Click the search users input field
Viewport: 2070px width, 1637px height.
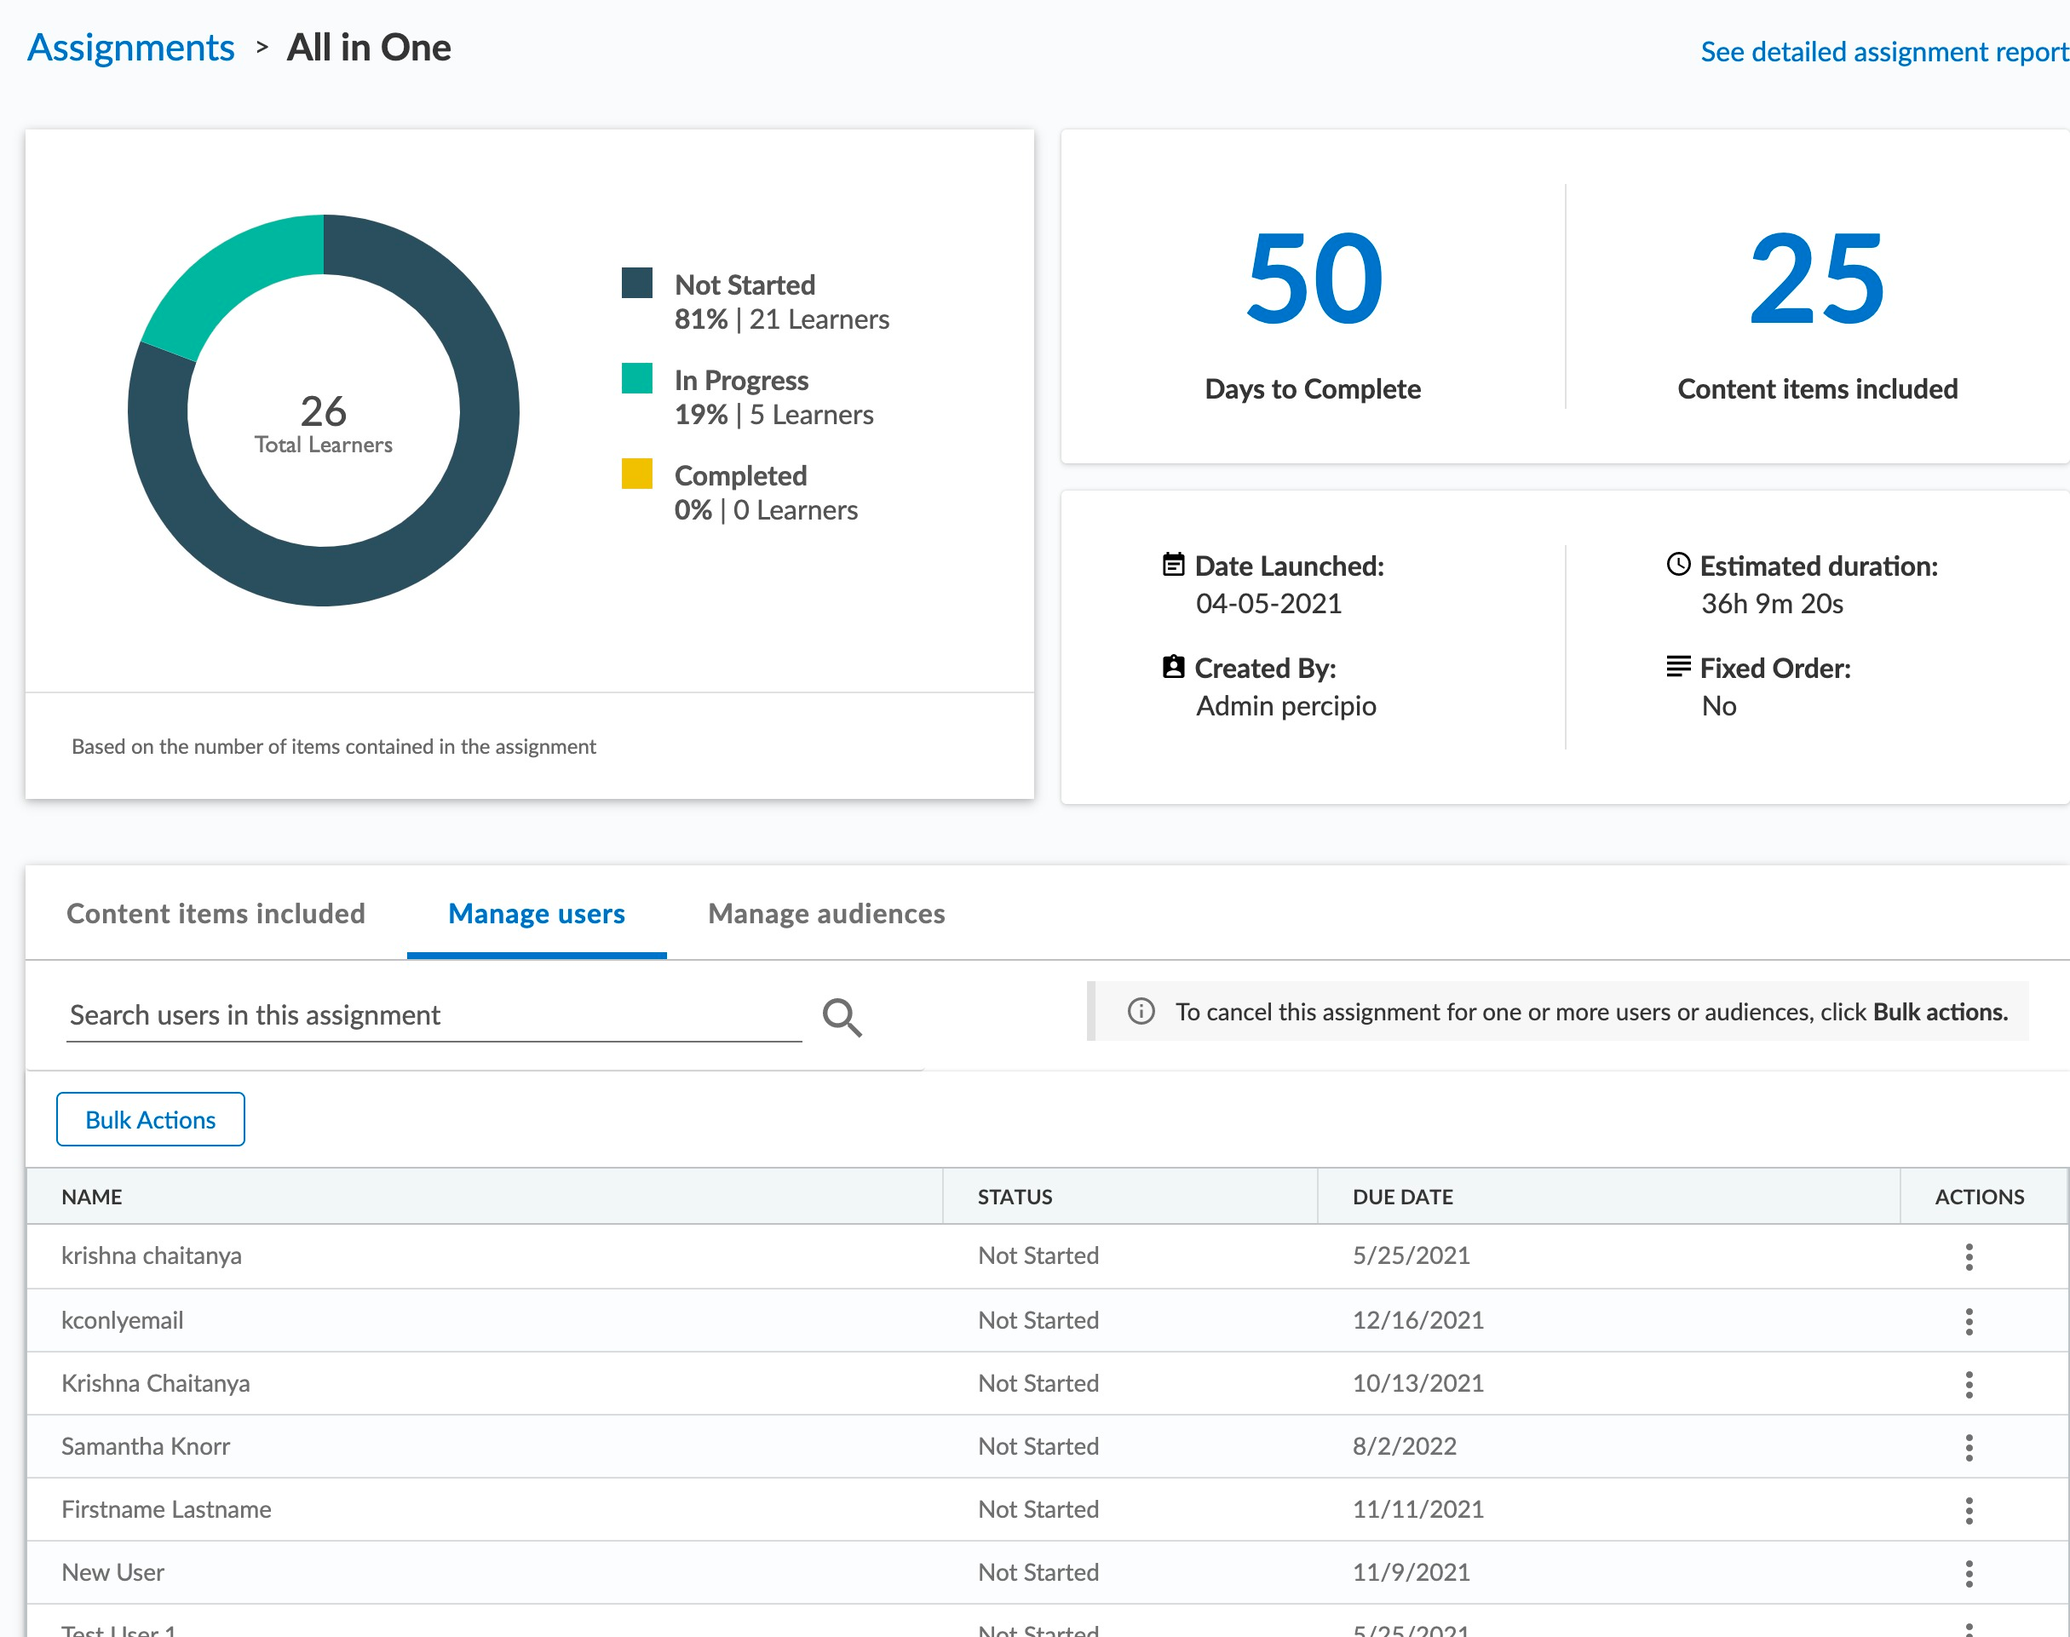[x=433, y=1015]
